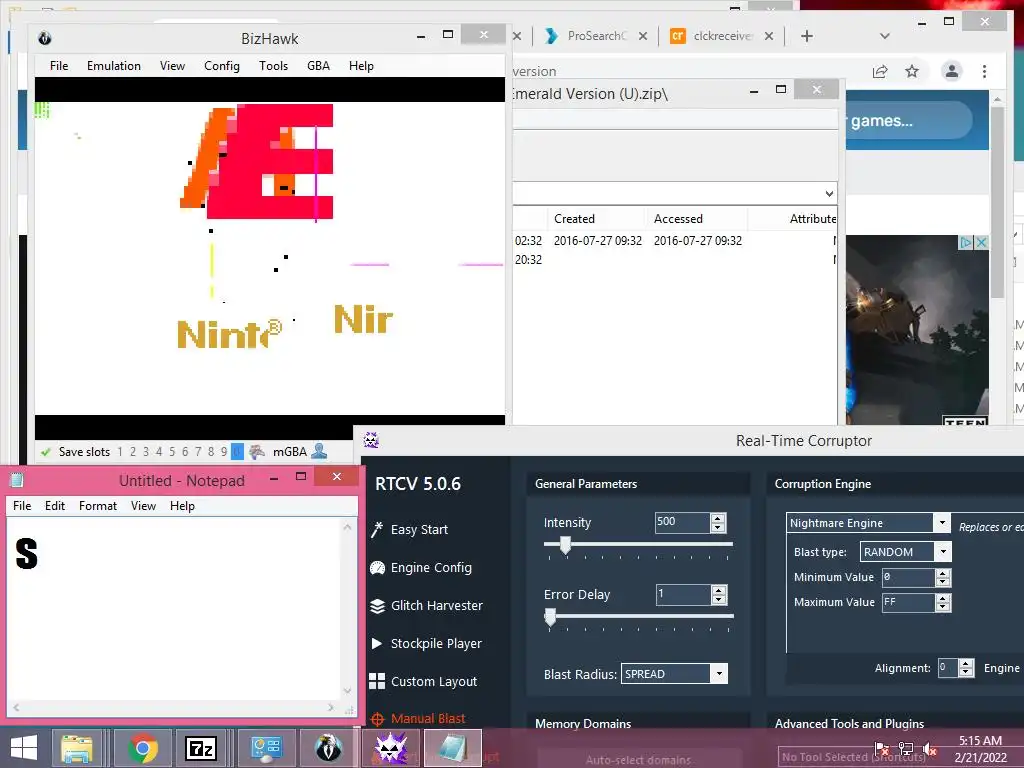Click the Notepad scroll down arrow
This screenshot has height=768, width=1024.
(x=347, y=691)
